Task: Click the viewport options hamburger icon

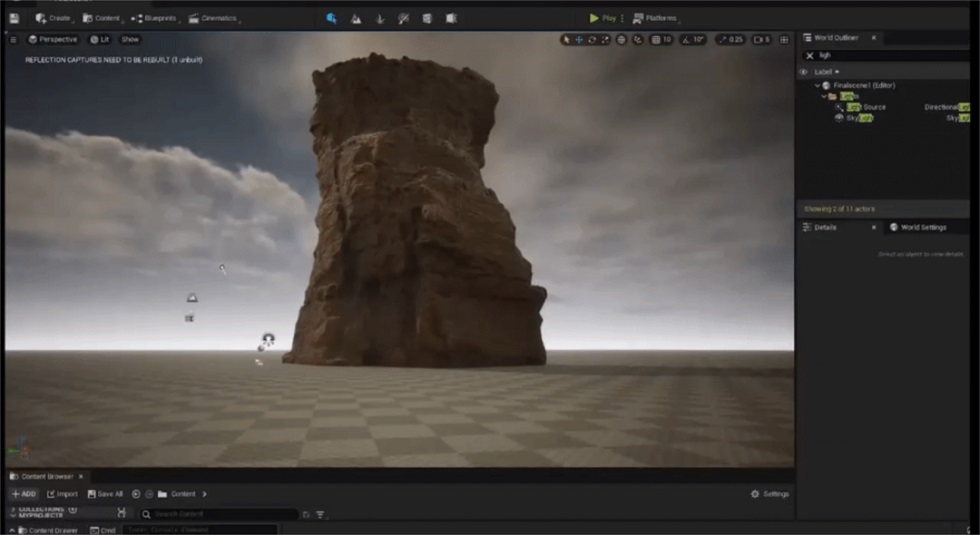Action: point(13,39)
